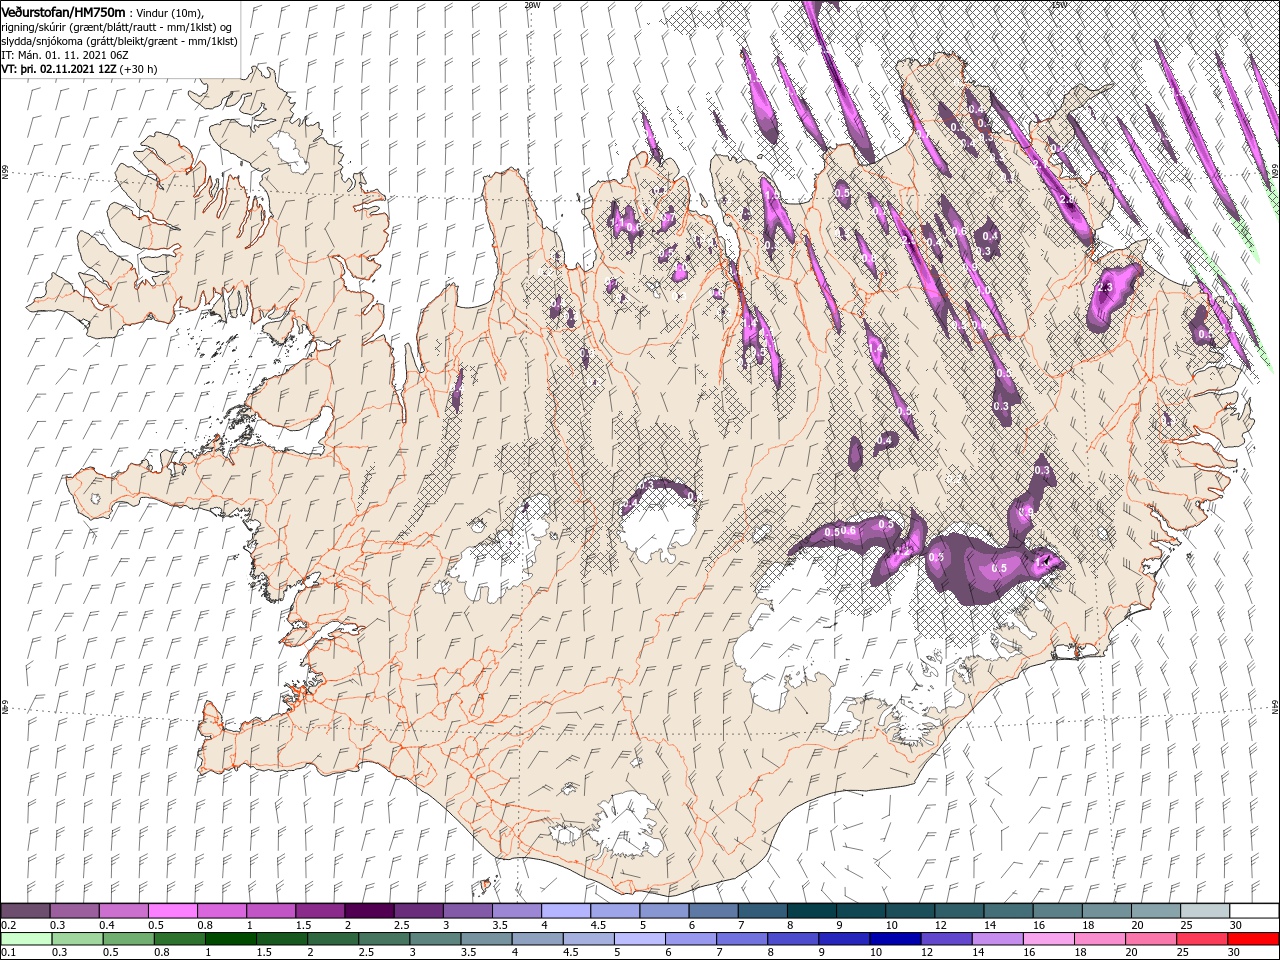Pick the rain legend swatch between 2 and 2.5
Screen dimensions: 1280x960
pos(333,938)
